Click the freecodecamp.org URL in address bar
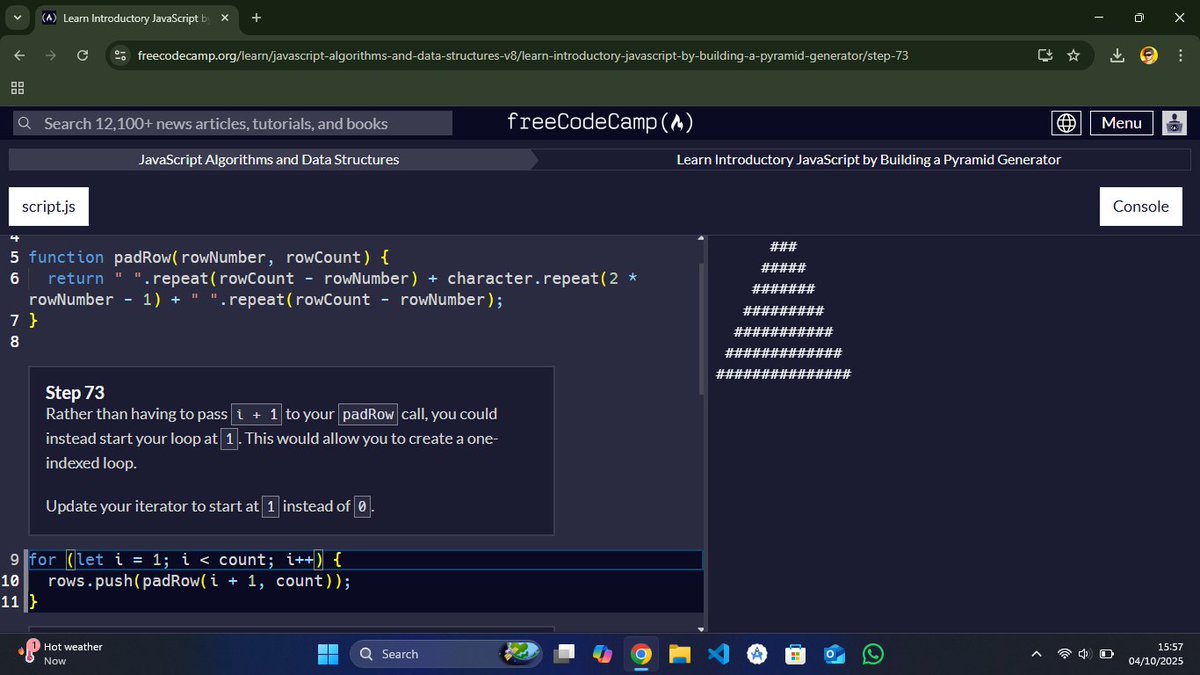The height and width of the screenshot is (675, 1200). (523, 55)
